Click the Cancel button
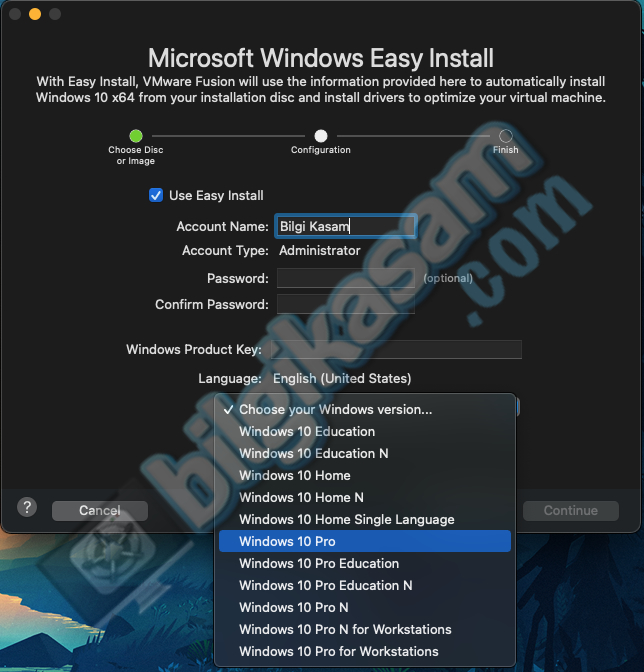Viewport: 644px width, 672px height. pyautogui.click(x=100, y=510)
